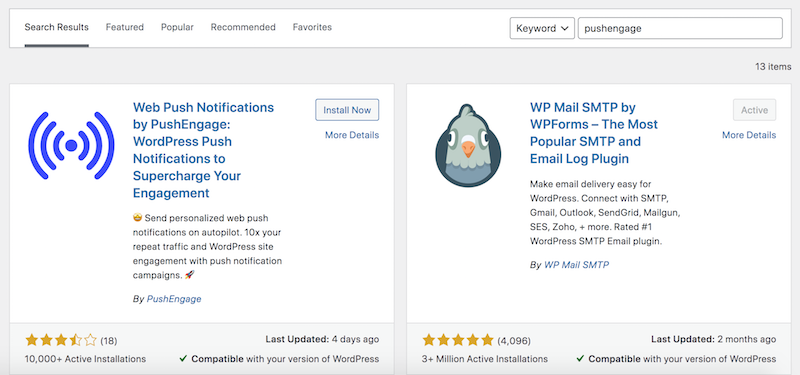Click the Active button for WP Mail SMTP
Screen dimensions: 800x375
coord(754,110)
